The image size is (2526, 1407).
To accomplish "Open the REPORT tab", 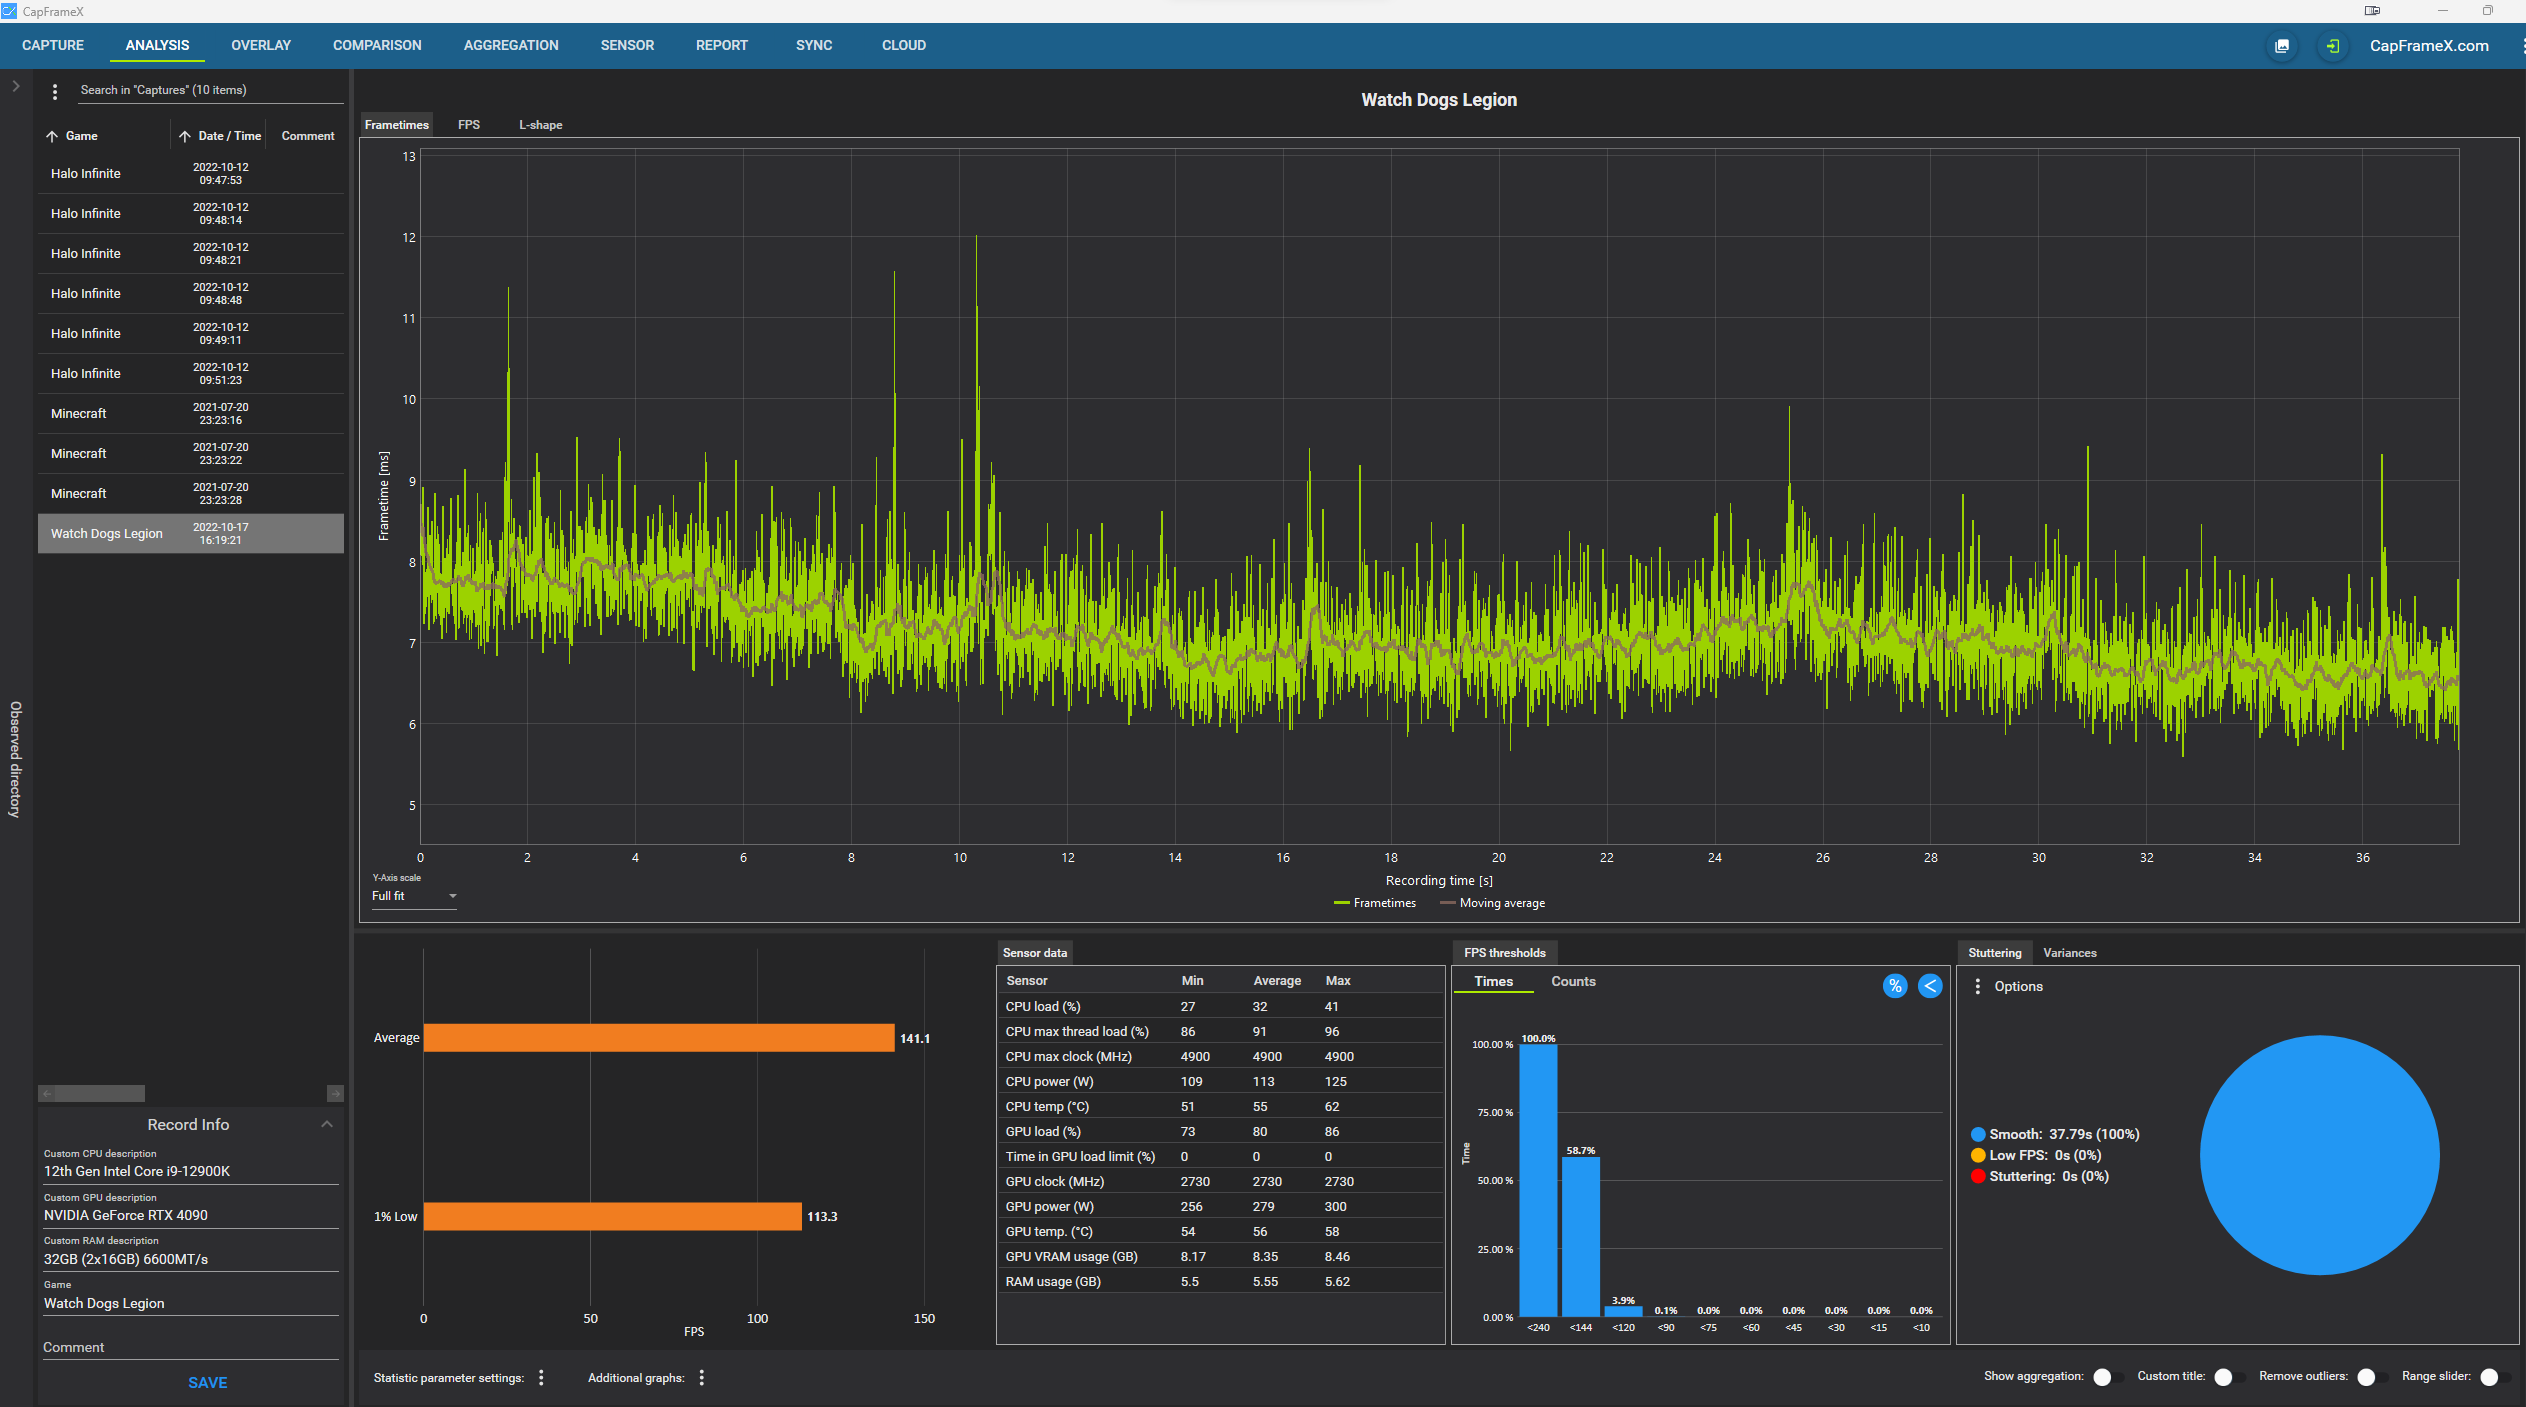I will coord(722,45).
